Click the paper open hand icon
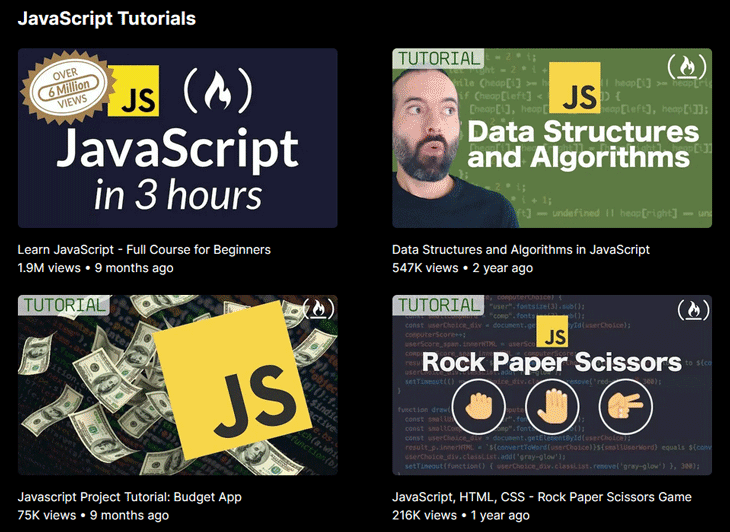Viewport: 730px width, 532px height. click(552, 407)
